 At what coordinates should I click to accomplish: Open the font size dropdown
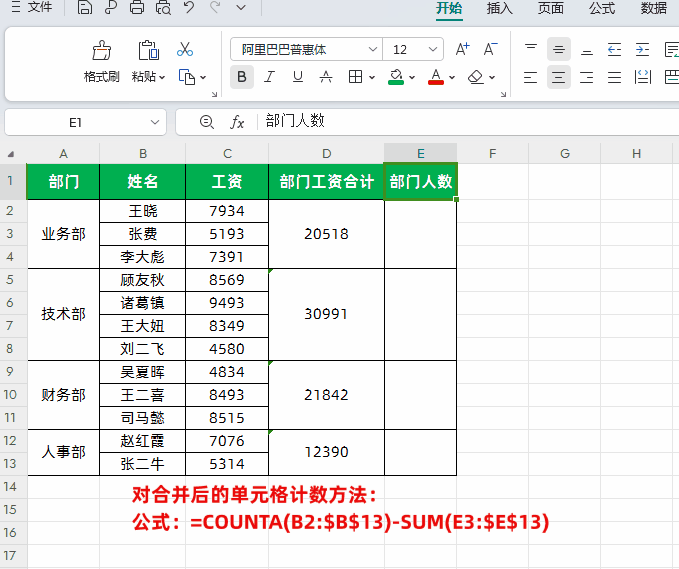pyautogui.click(x=433, y=49)
